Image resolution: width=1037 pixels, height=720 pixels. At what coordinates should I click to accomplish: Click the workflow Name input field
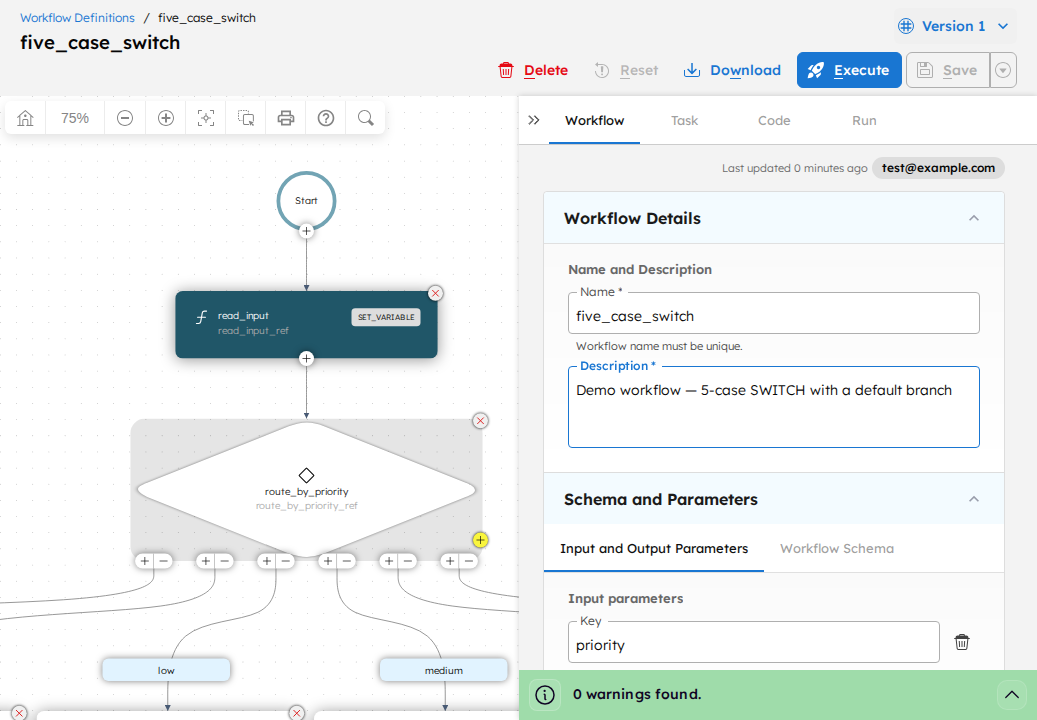pos(774,313)
